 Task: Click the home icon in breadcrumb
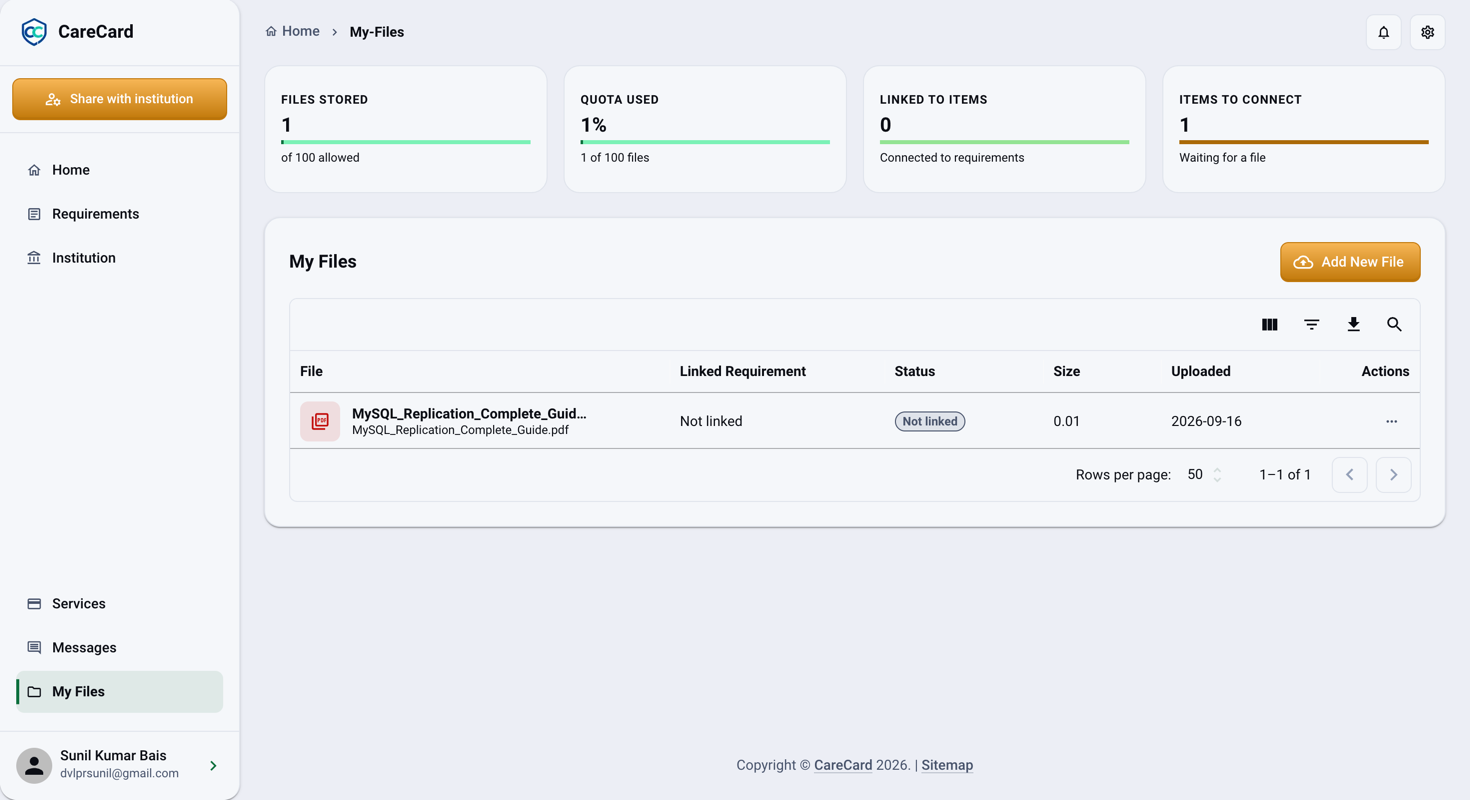tap(271, 32)
